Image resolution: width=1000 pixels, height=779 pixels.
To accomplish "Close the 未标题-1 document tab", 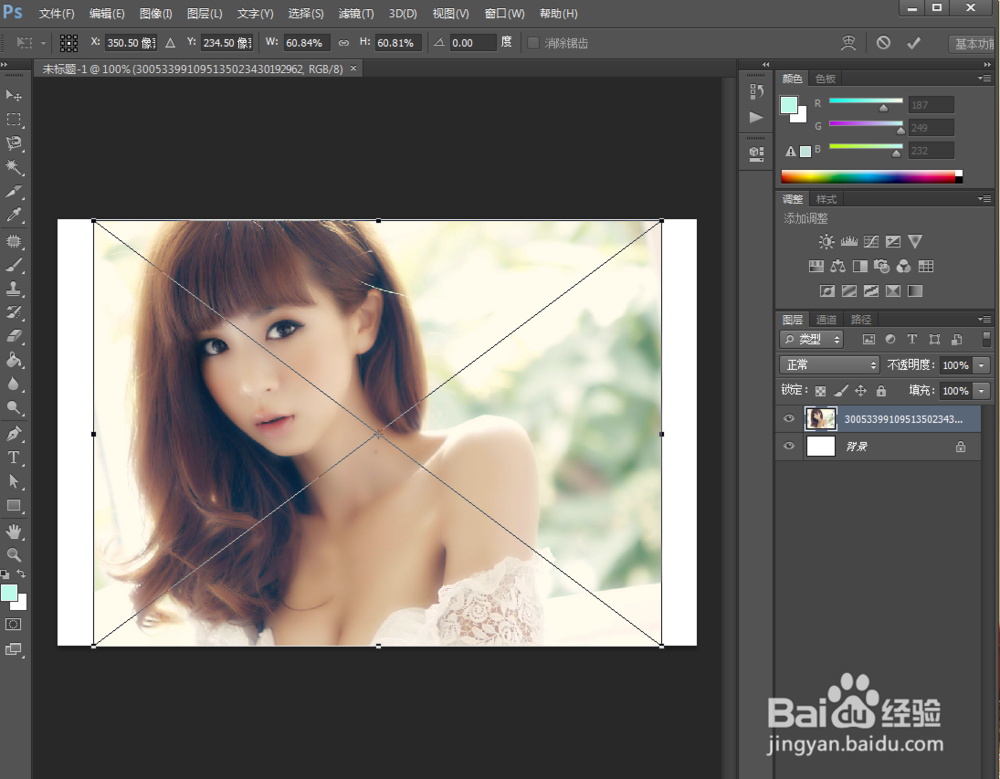I will (x=353, y=68).
